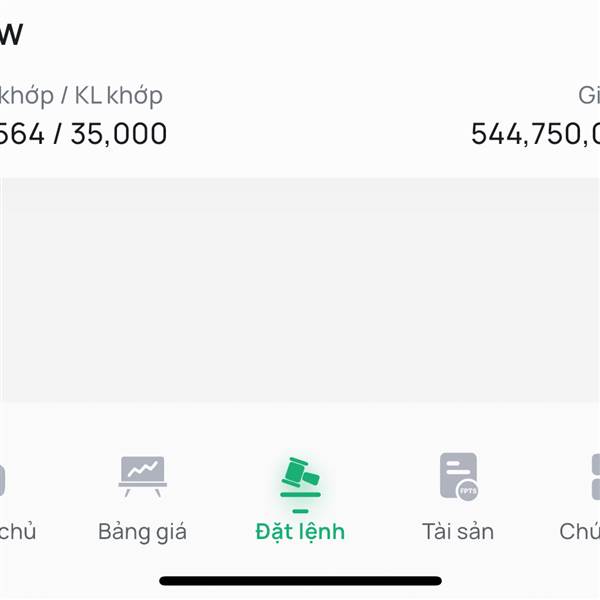Image resolution: width=600 pixels, height=600 pixels.
Task: Go to the Tài sản tab label
Action: (458, 532)
